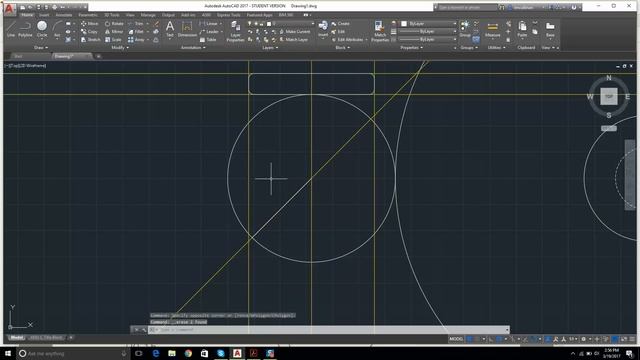
Task: Click the Create block button
Action: 340,24
